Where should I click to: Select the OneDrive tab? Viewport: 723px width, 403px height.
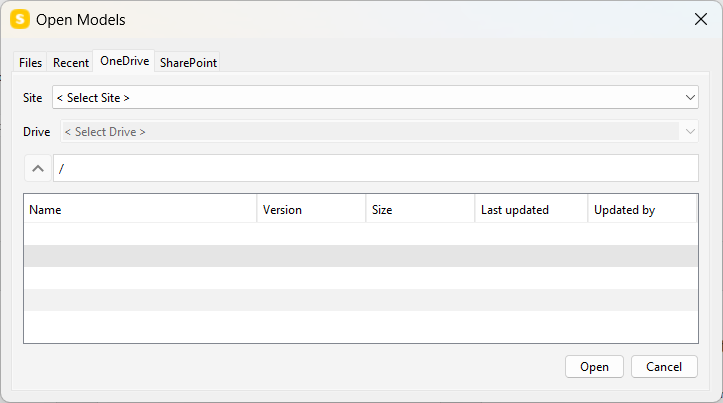(x=124, y=61)
